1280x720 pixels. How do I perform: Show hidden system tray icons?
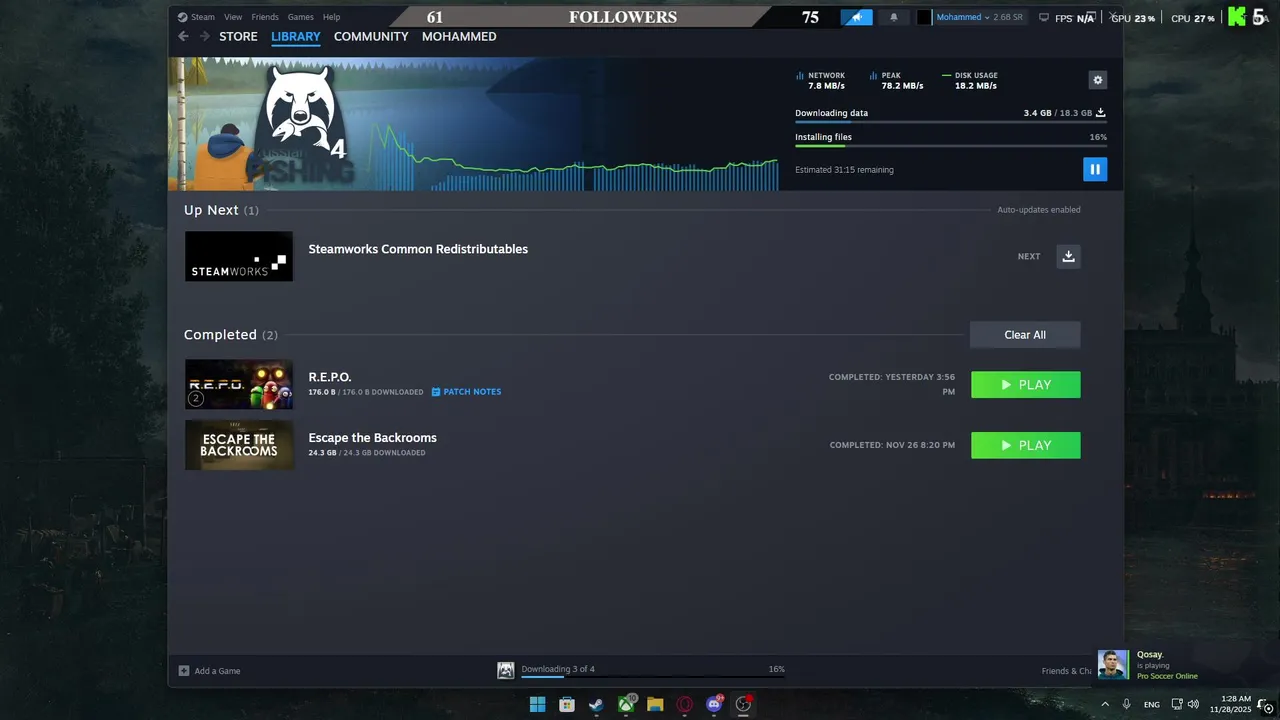pos(1105,704)
